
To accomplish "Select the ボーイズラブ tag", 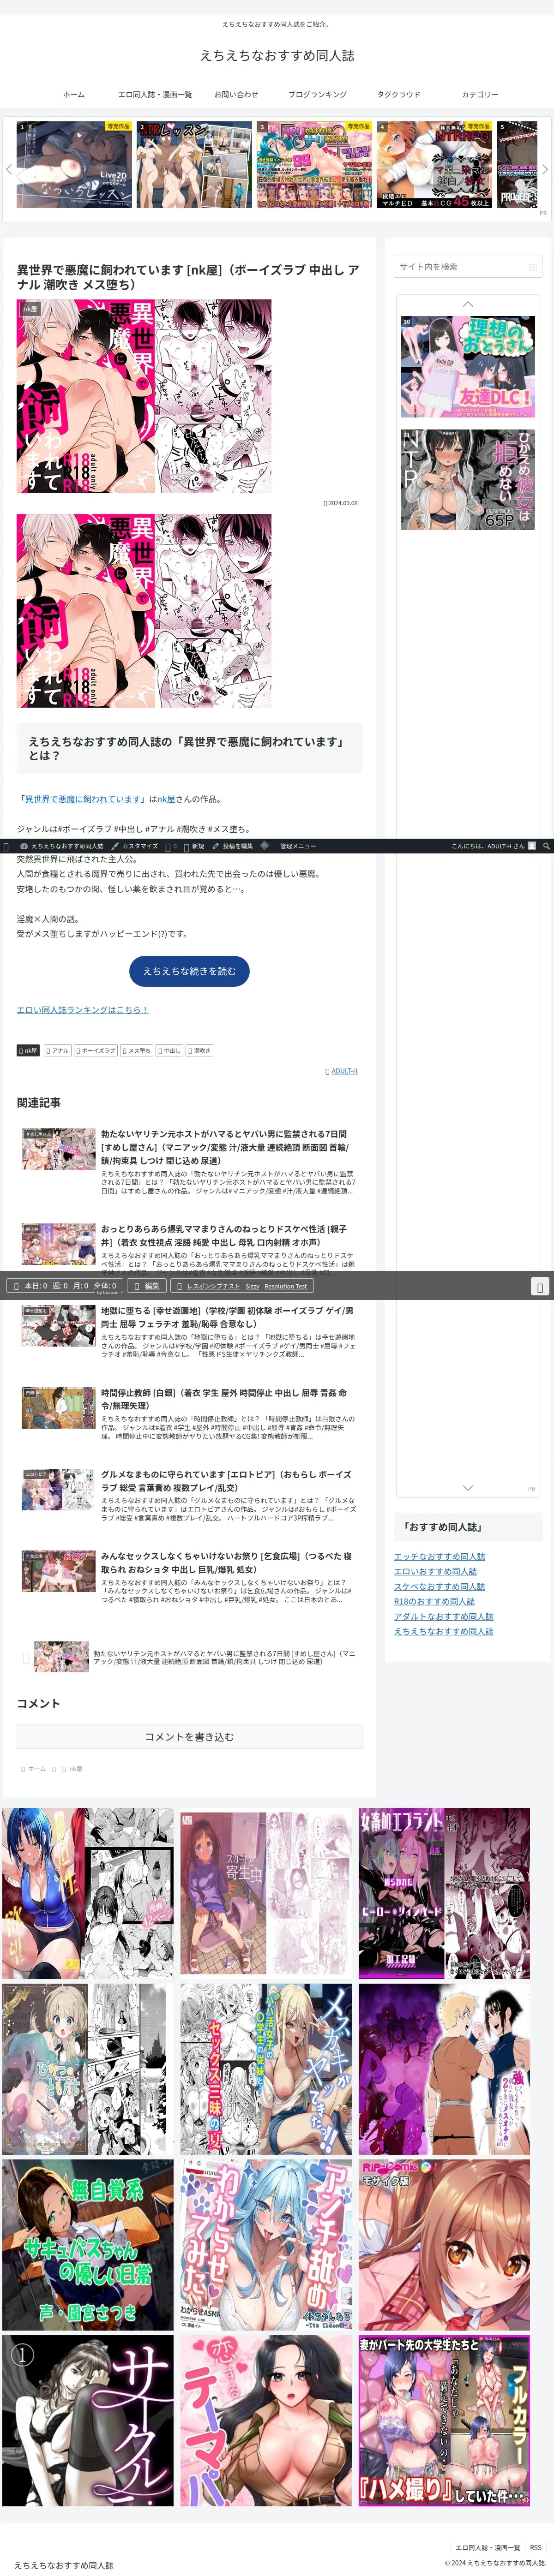I will point(95,1051).
